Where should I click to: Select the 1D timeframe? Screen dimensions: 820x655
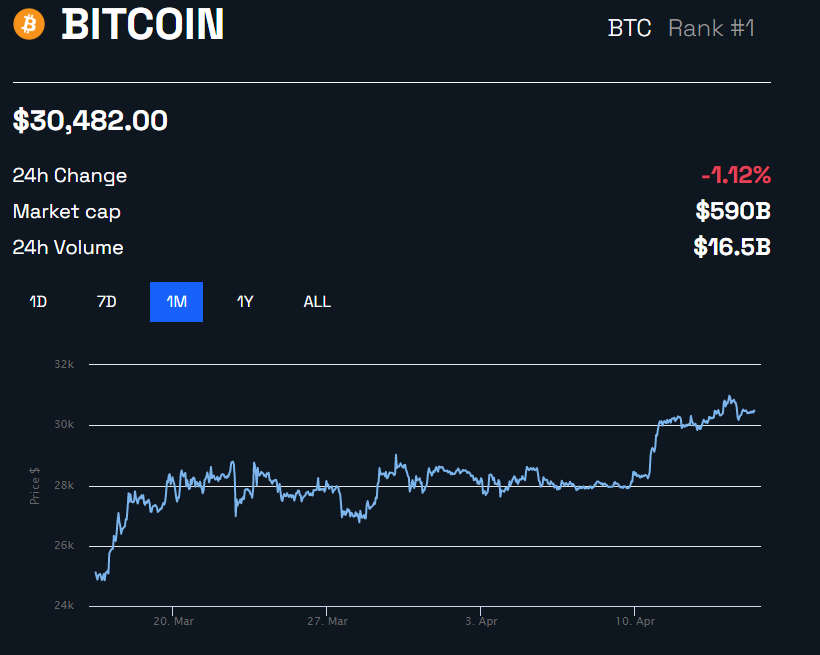tap(37, 301)
